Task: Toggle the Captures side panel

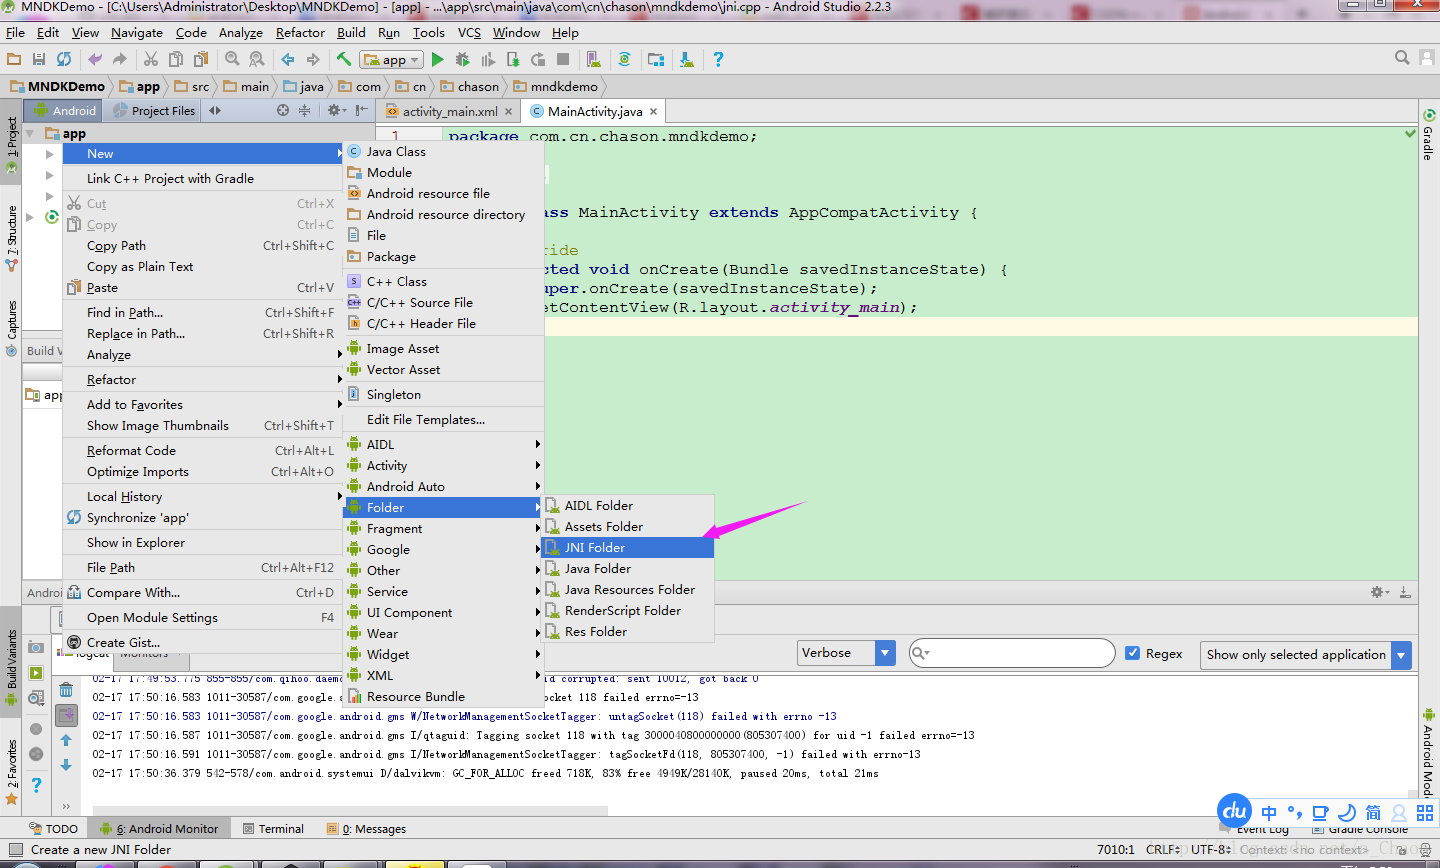Action: pos(12,328)
